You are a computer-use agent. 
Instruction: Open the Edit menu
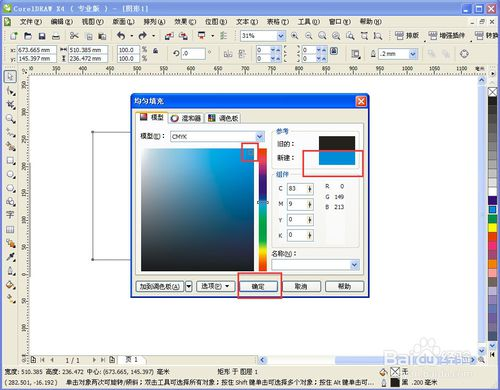[61, 22]
